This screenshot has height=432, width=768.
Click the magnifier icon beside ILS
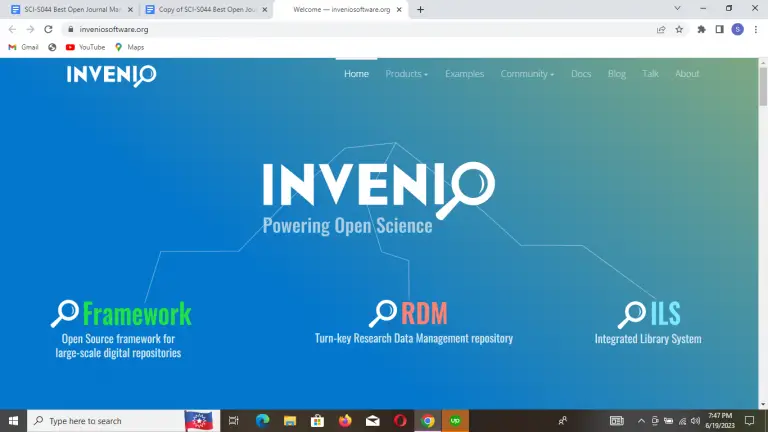click(632, 314)
